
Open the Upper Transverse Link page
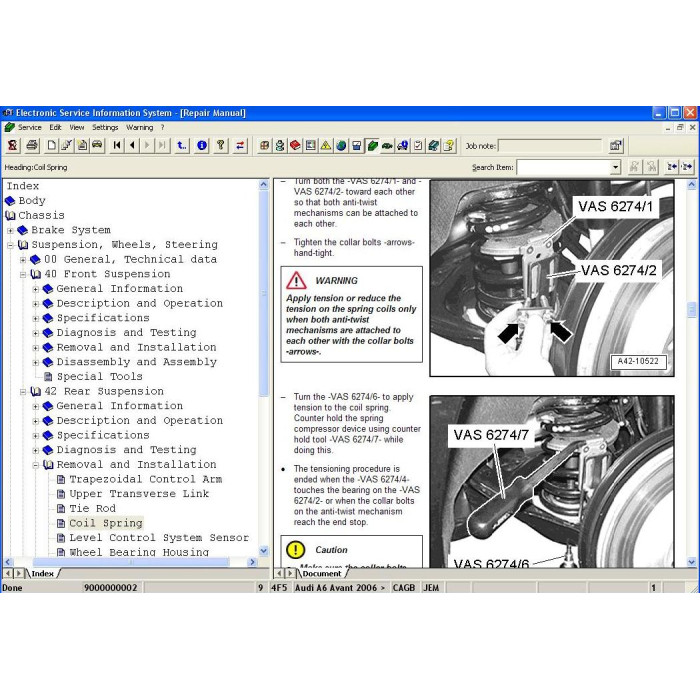pos(139,494)
